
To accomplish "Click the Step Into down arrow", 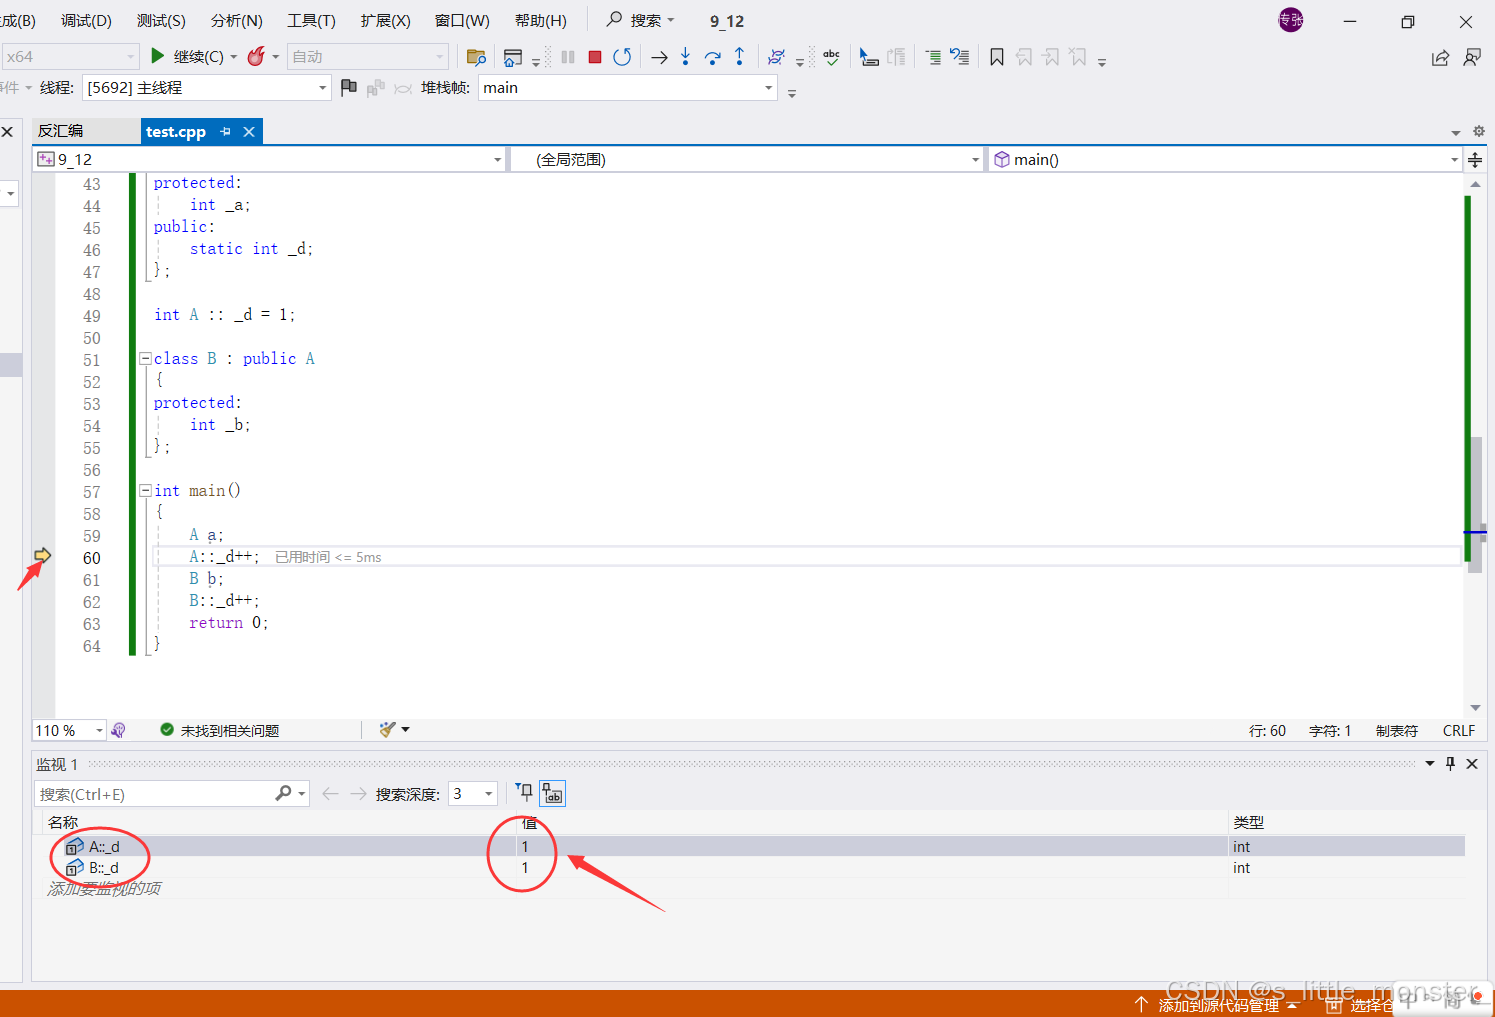I will pos(685,57).
